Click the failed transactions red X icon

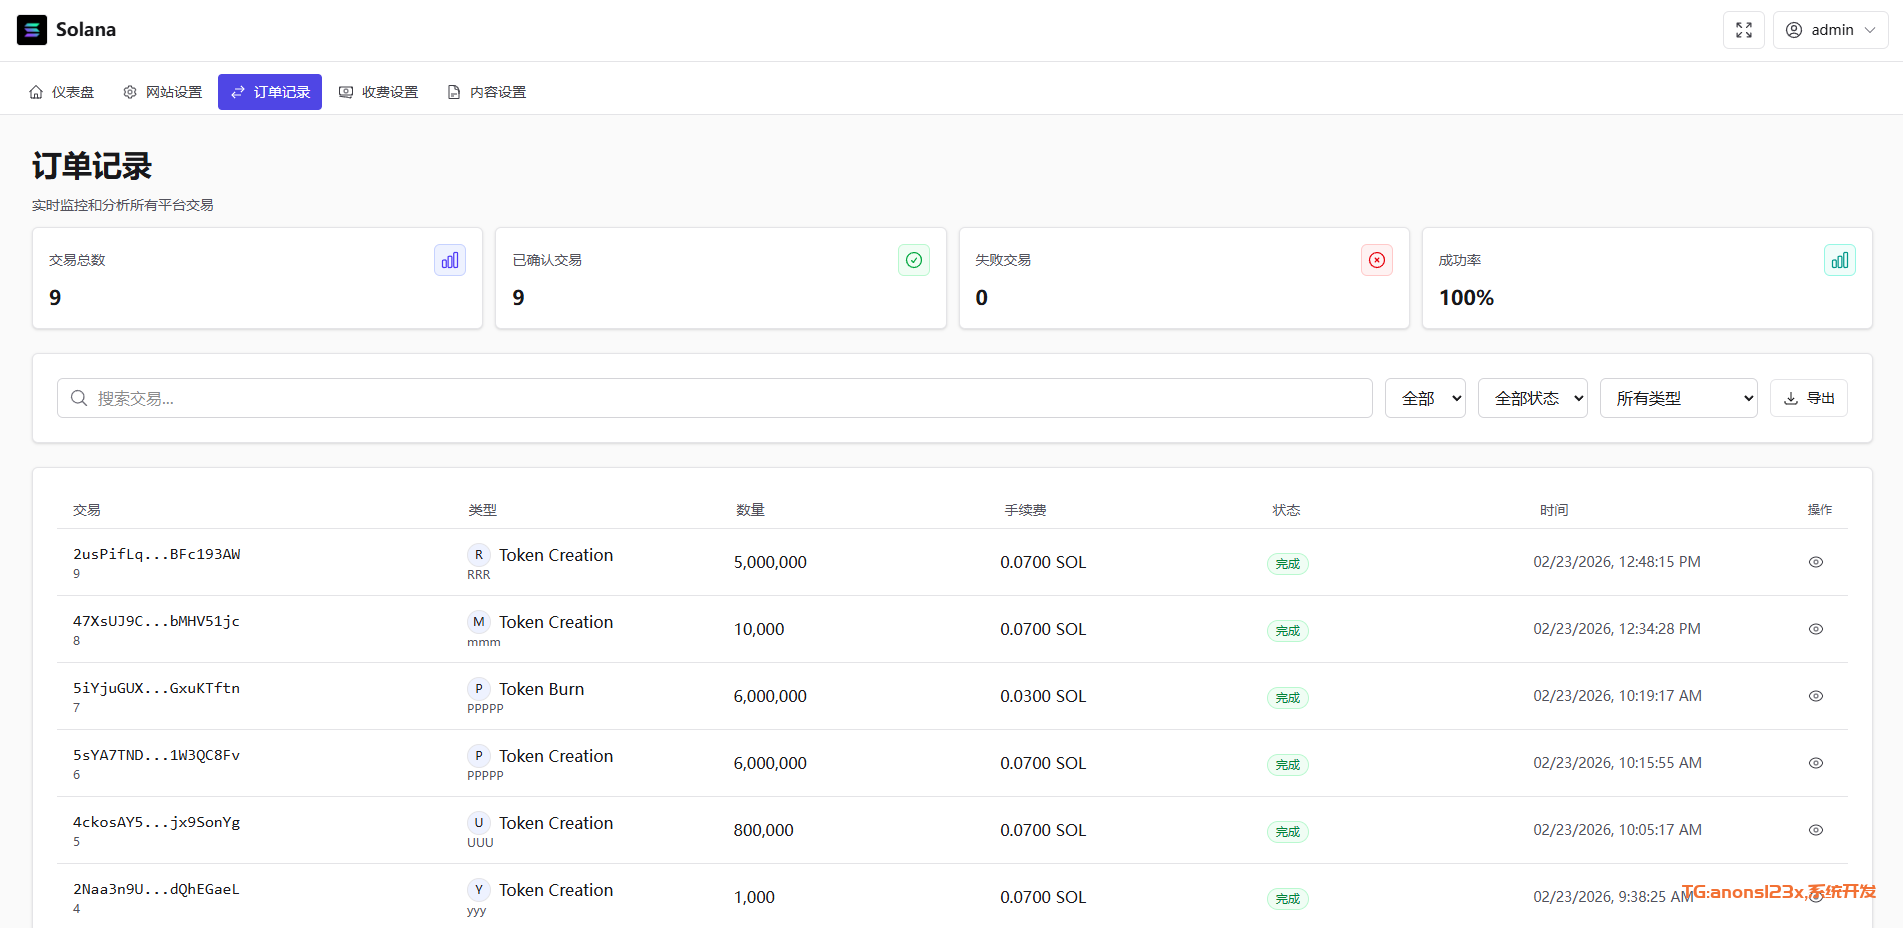1376,260
